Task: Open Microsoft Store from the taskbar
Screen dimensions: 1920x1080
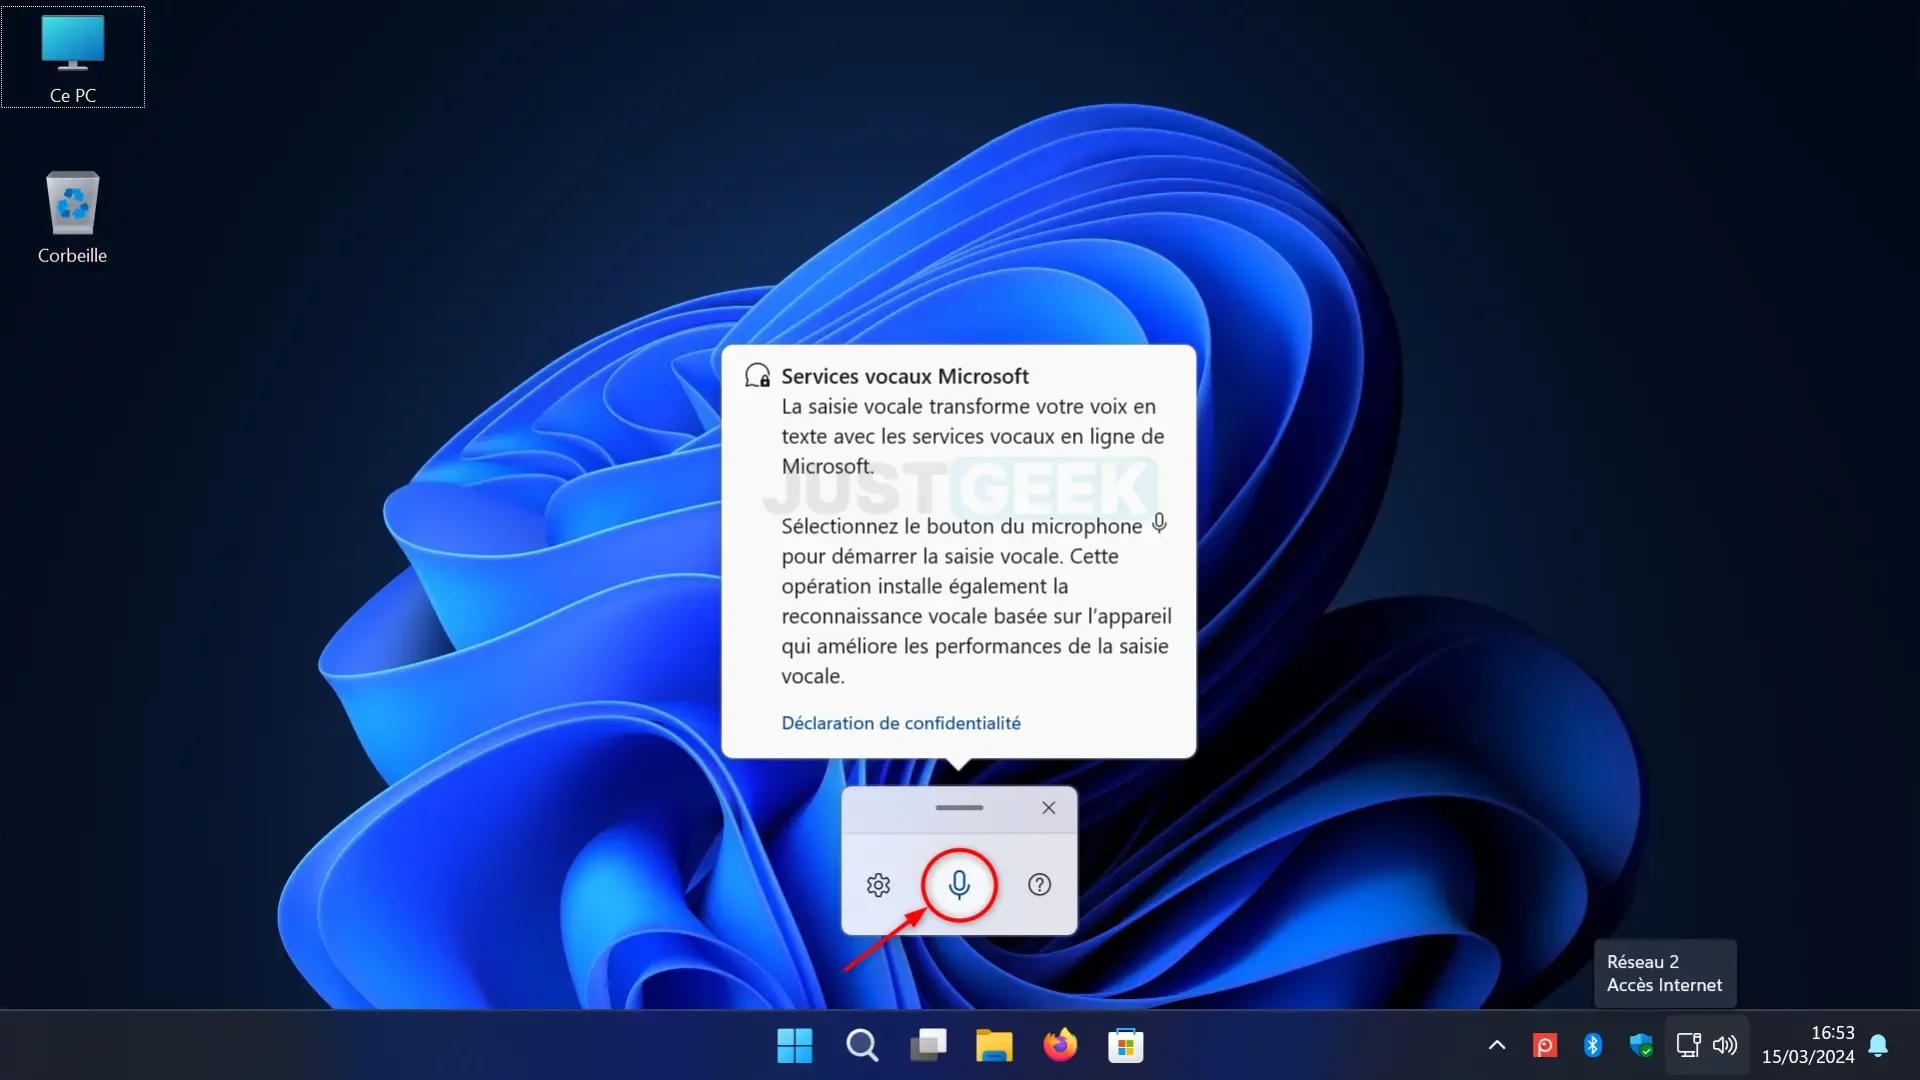Action: [1126, 1046]
